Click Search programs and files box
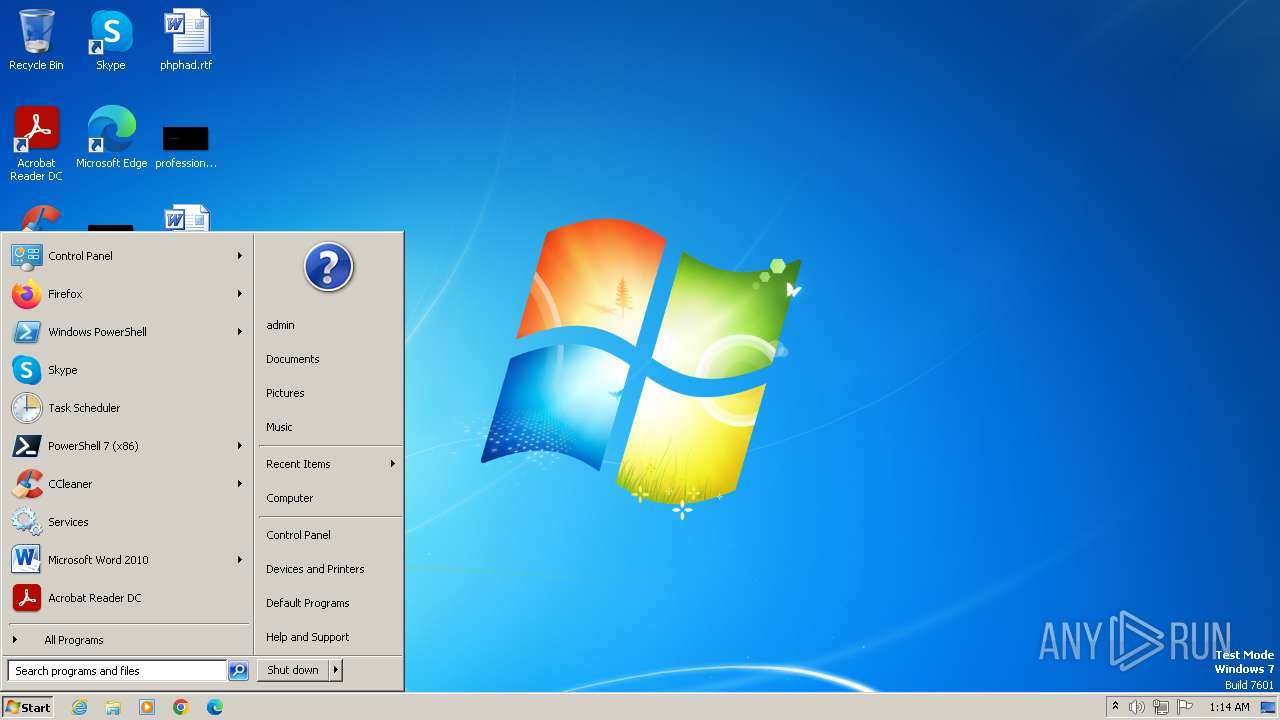The width and height of the screenshot is (1280, 720). coord(117,671)
